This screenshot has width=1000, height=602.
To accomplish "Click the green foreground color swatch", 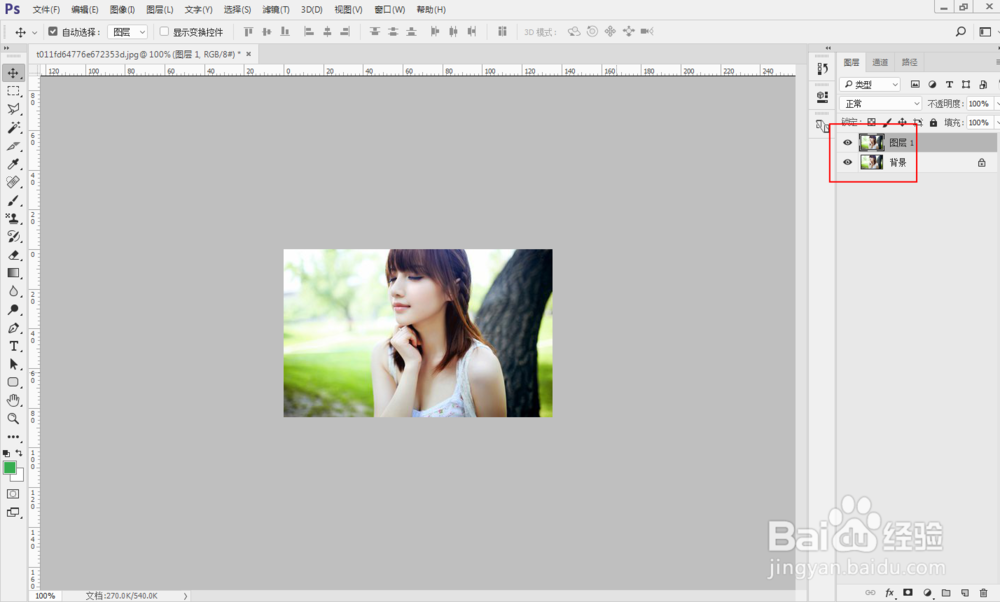I will 10,467.
